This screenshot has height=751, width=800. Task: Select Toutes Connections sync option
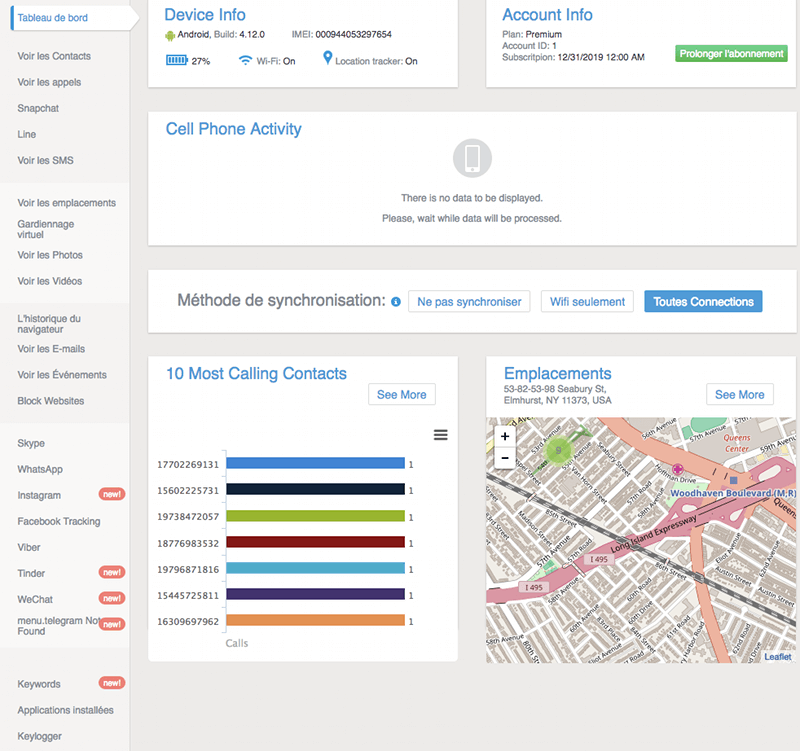703,301
